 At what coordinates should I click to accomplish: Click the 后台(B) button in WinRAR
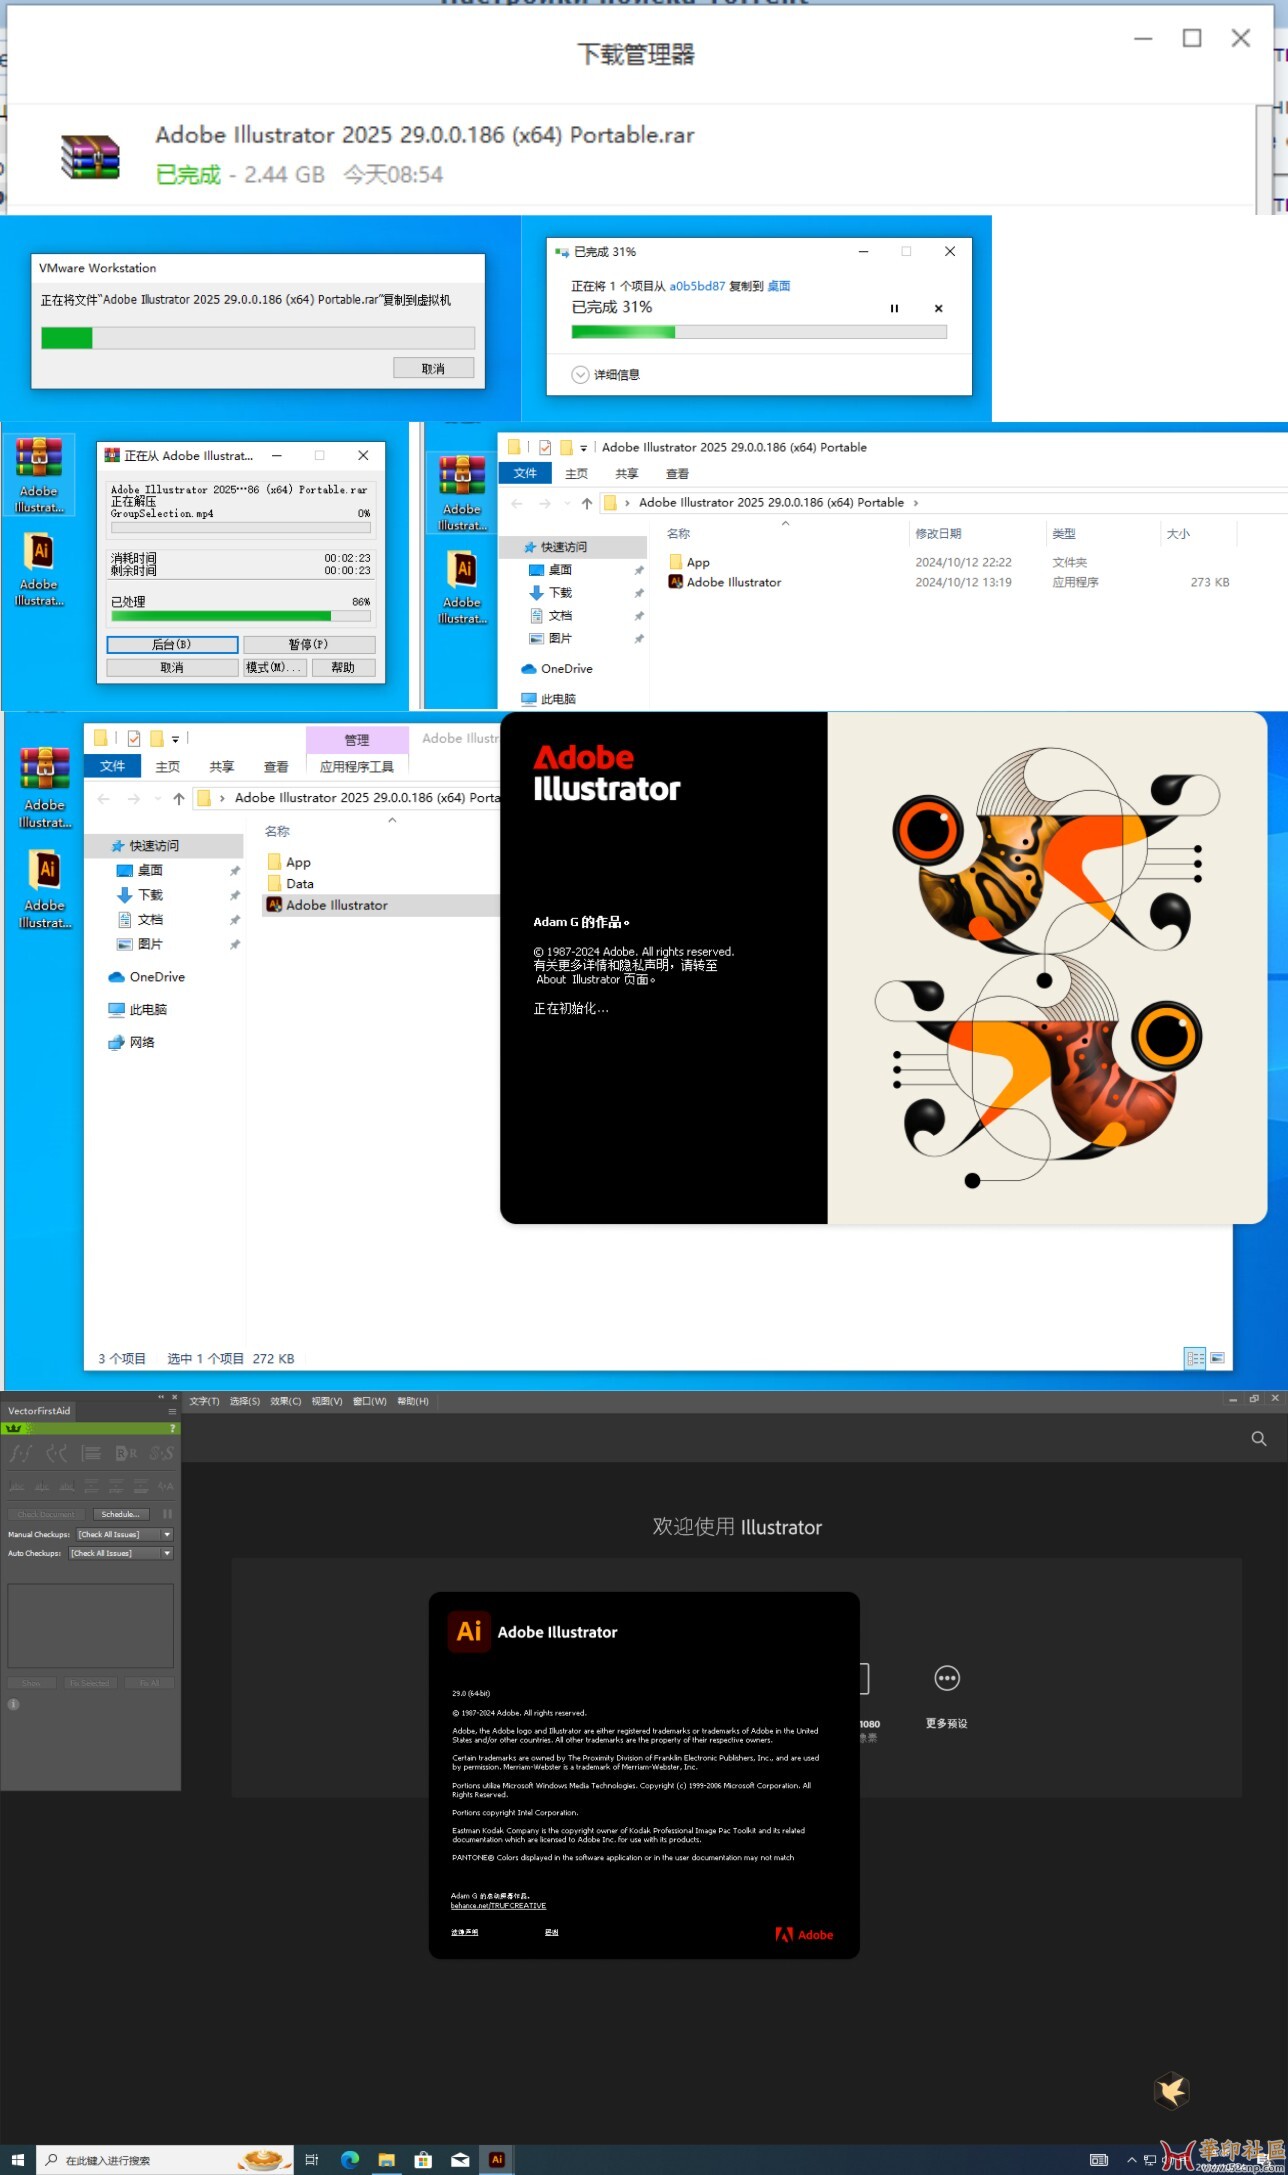tap(172, 645)
